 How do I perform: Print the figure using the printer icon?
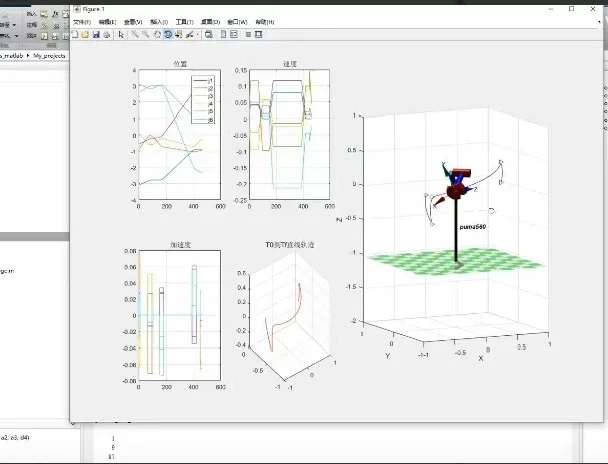click(106, 34)
